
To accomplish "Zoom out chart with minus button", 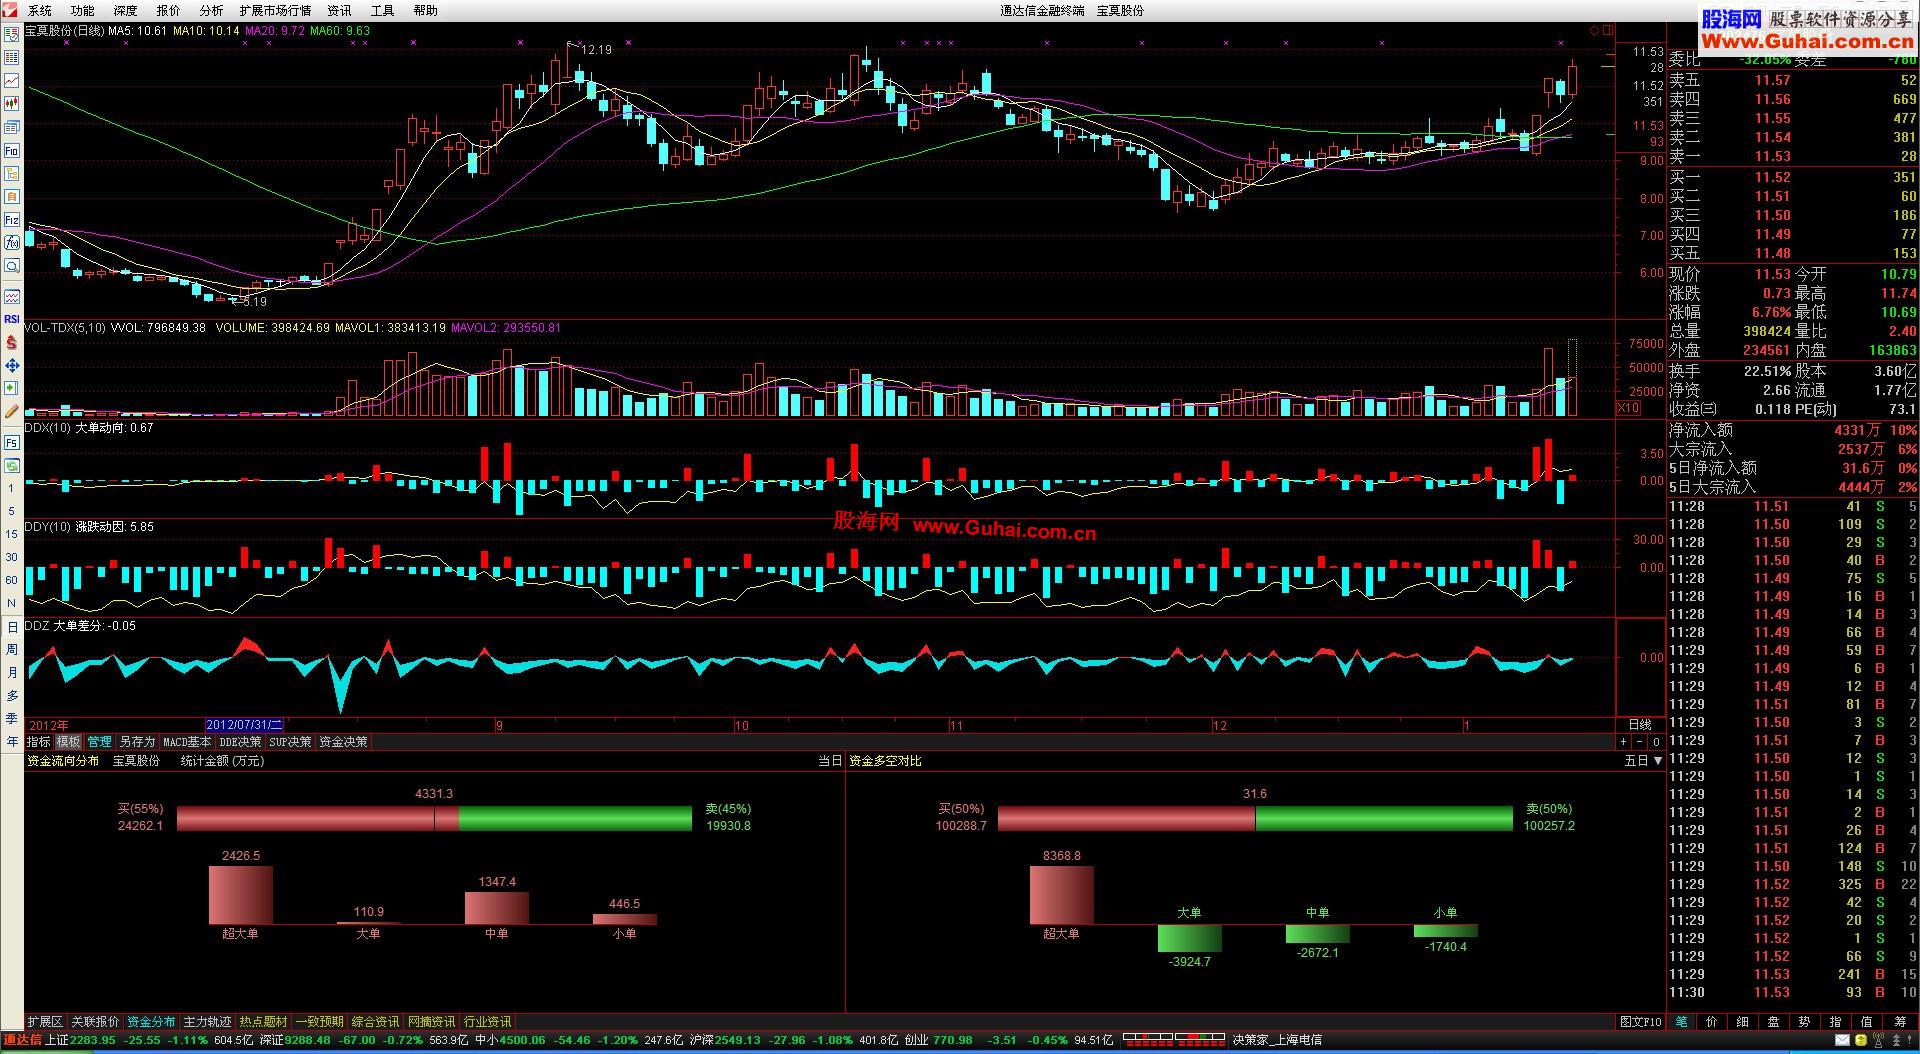I will pos(1640,742).
